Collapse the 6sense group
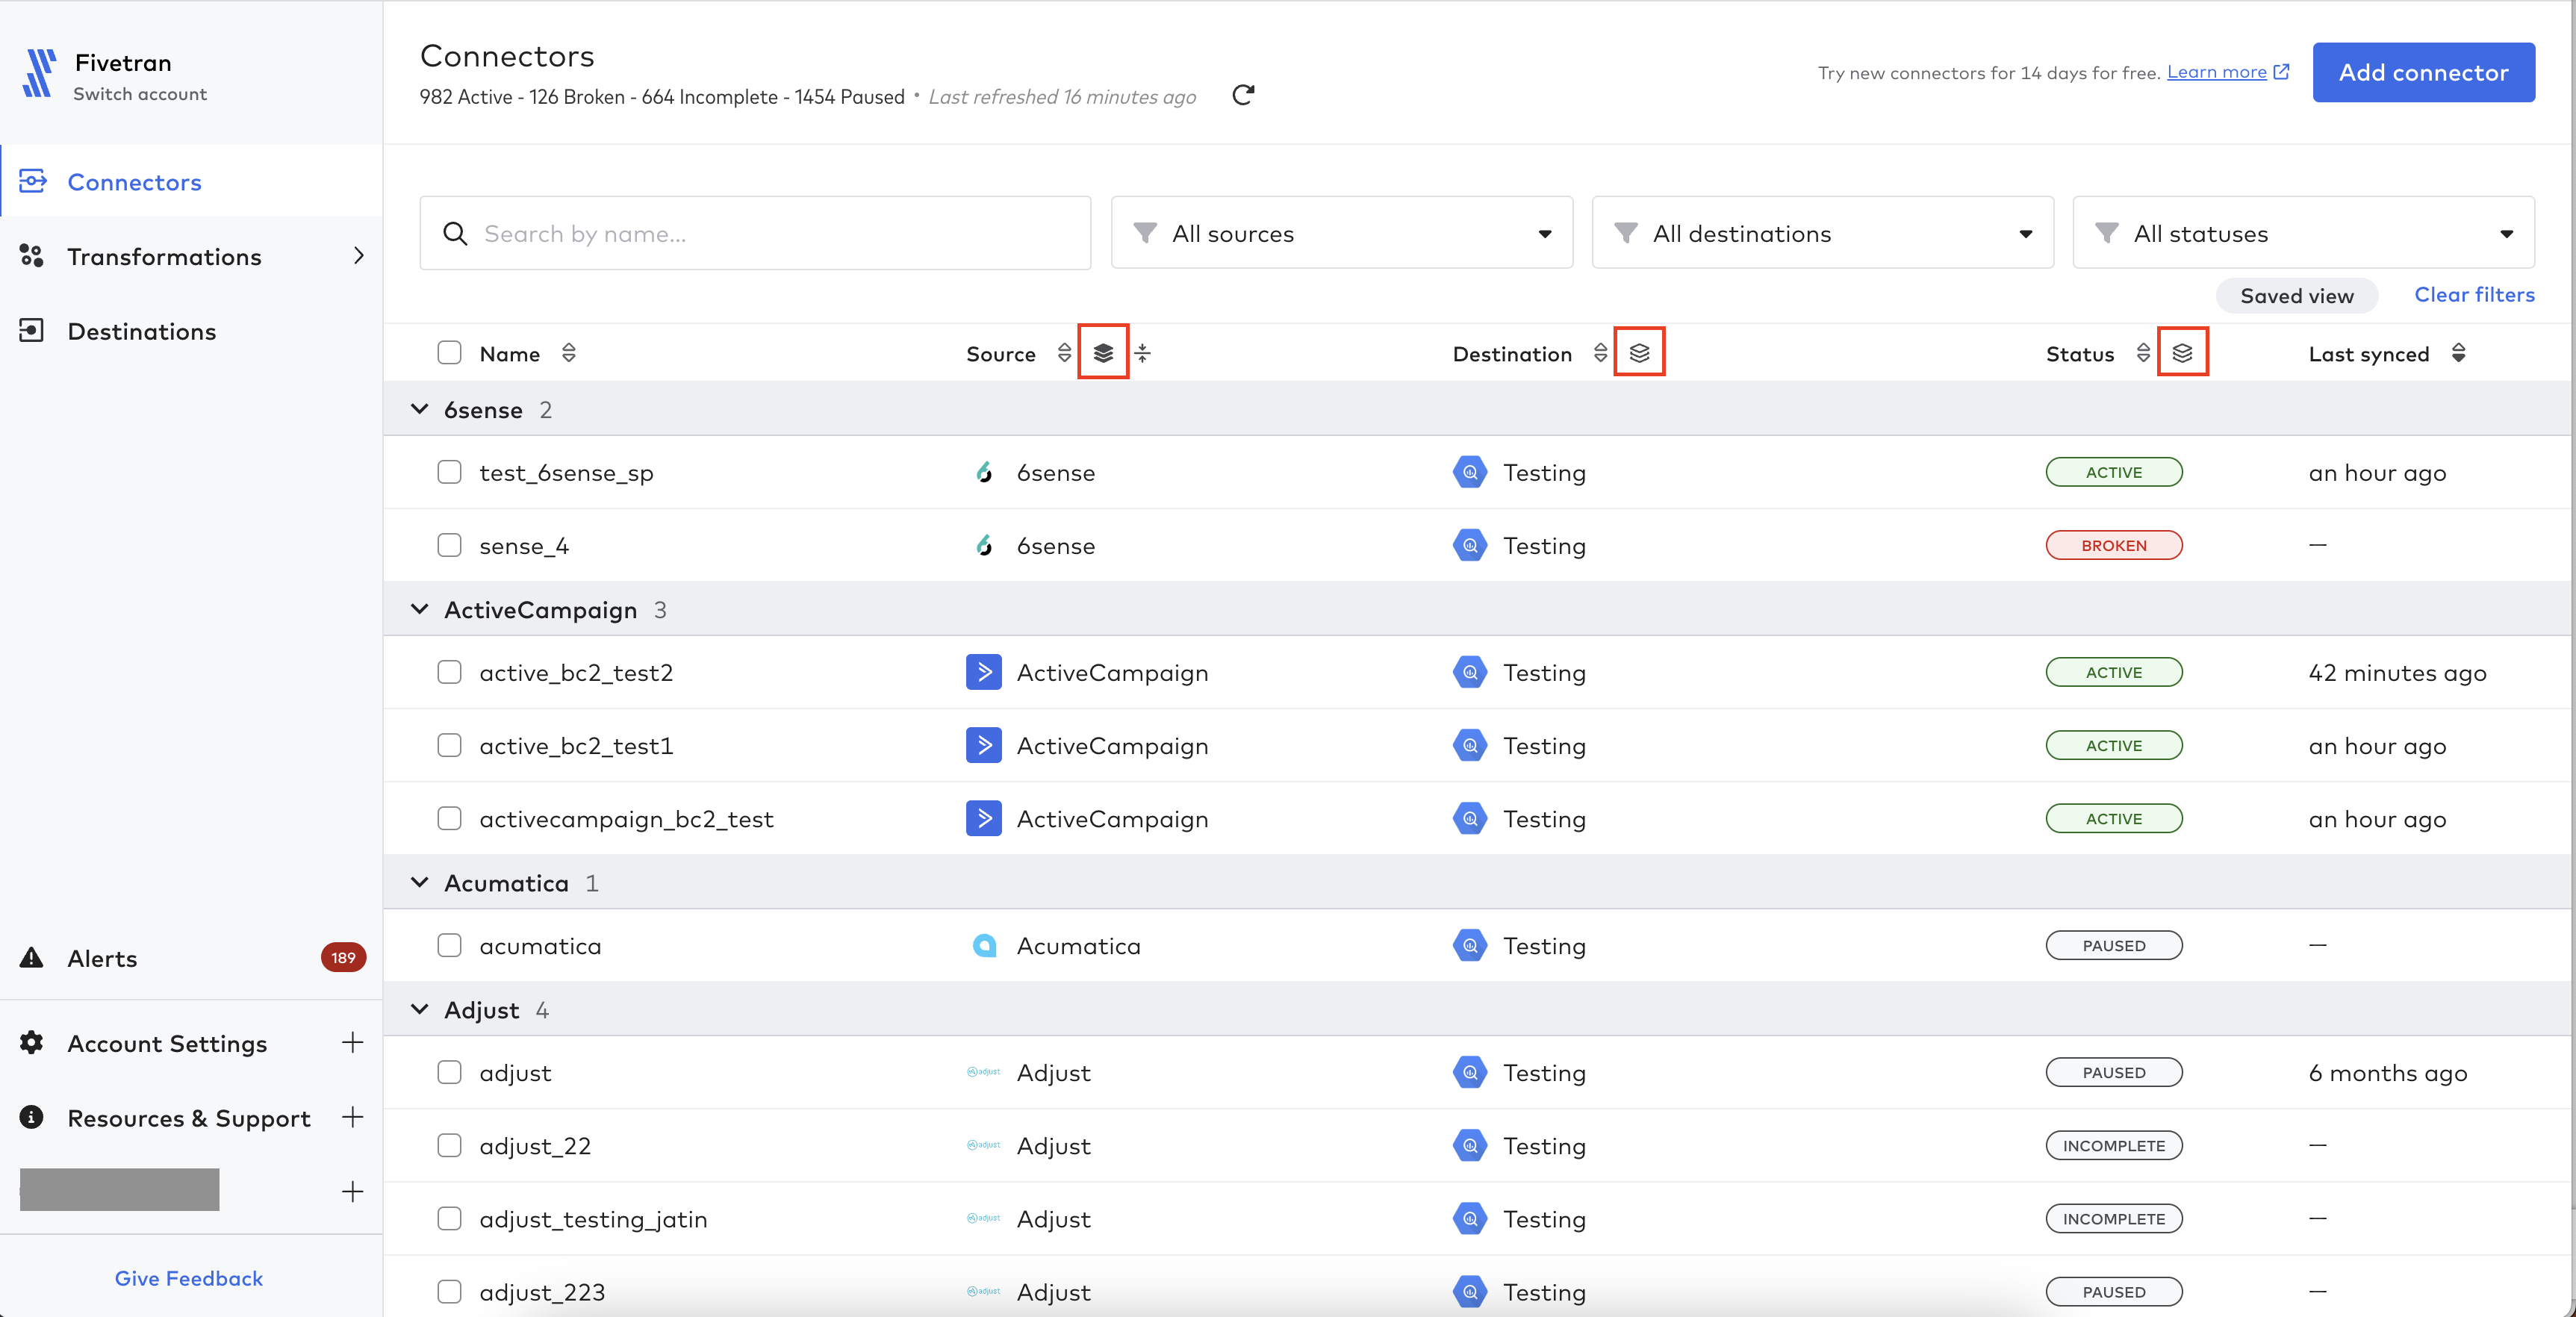The image size is (2576, 1317). coord(420,409)
